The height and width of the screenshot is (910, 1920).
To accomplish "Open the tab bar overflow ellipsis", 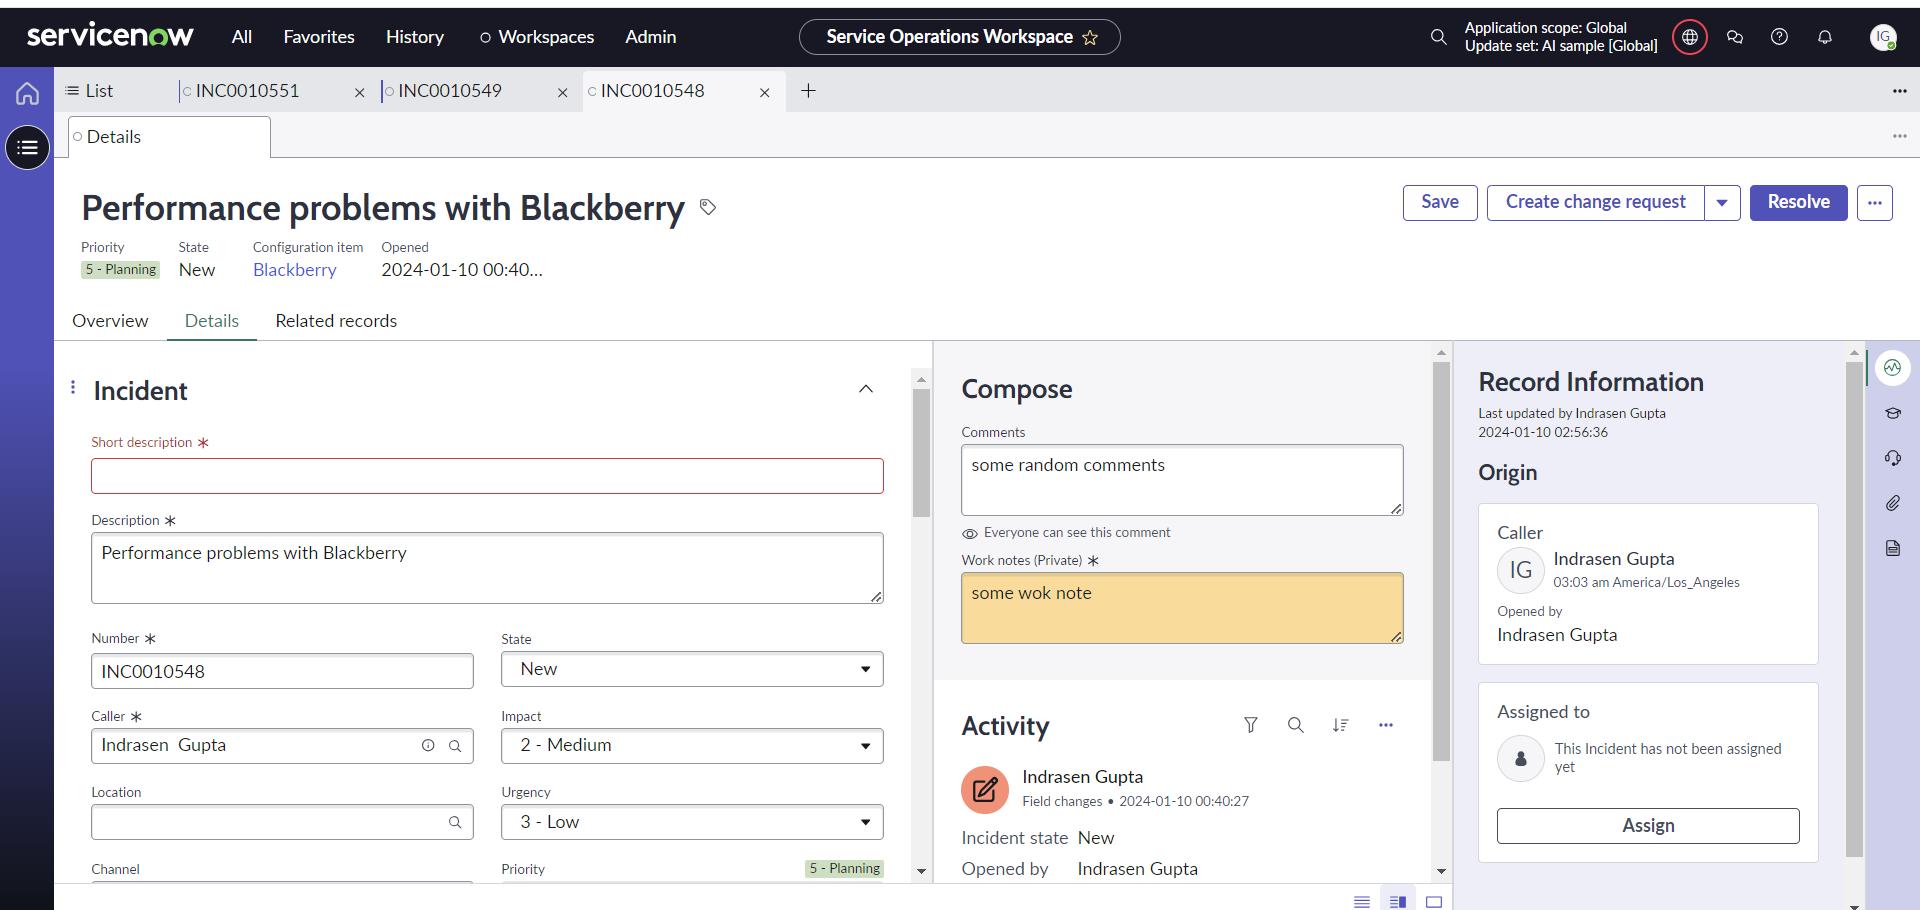I will click(1900, 91).
